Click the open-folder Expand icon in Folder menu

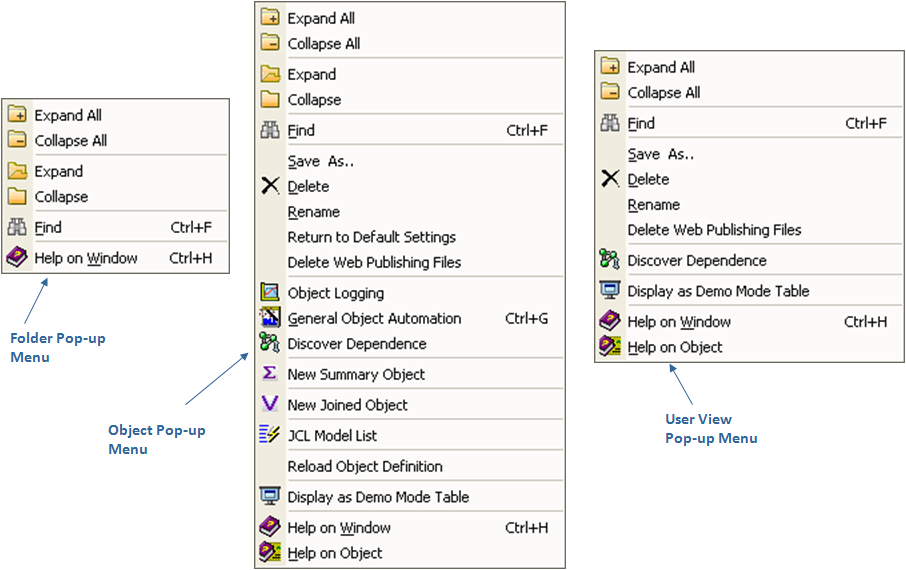17,171
